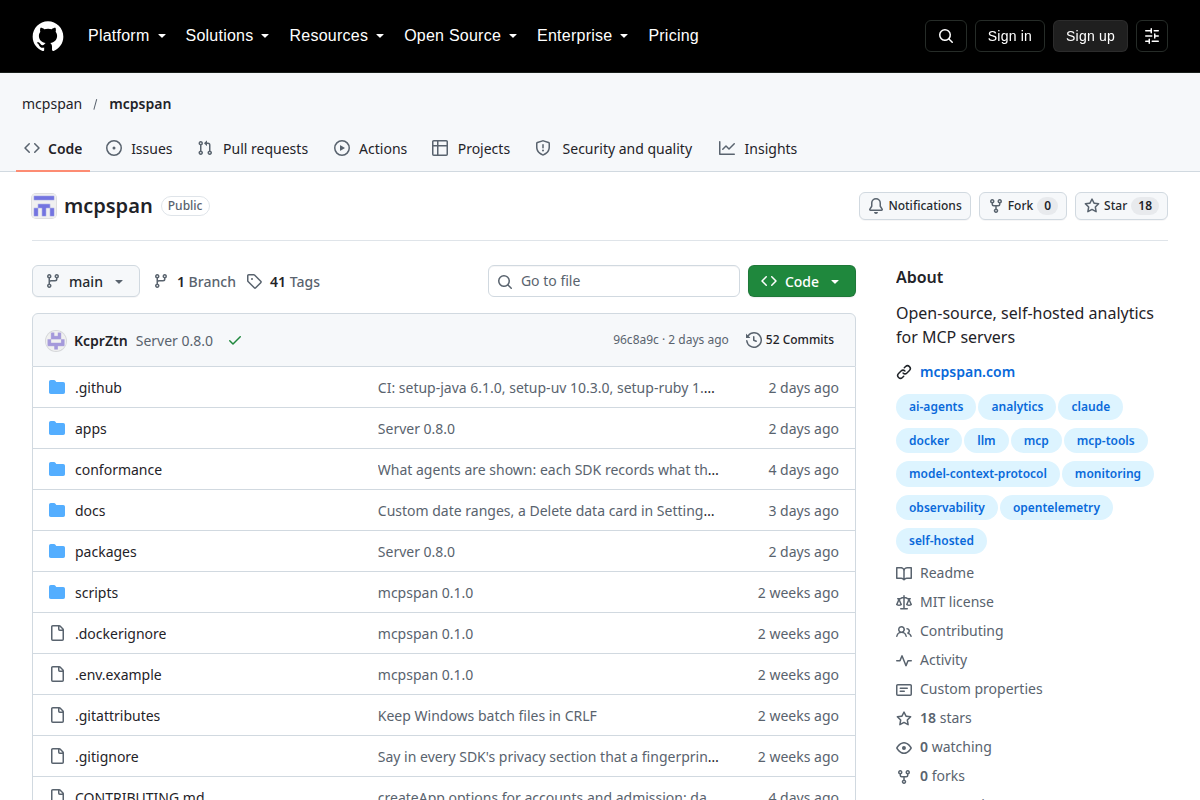
Task: Open the 52 Commits history
Action: (790, 340)
